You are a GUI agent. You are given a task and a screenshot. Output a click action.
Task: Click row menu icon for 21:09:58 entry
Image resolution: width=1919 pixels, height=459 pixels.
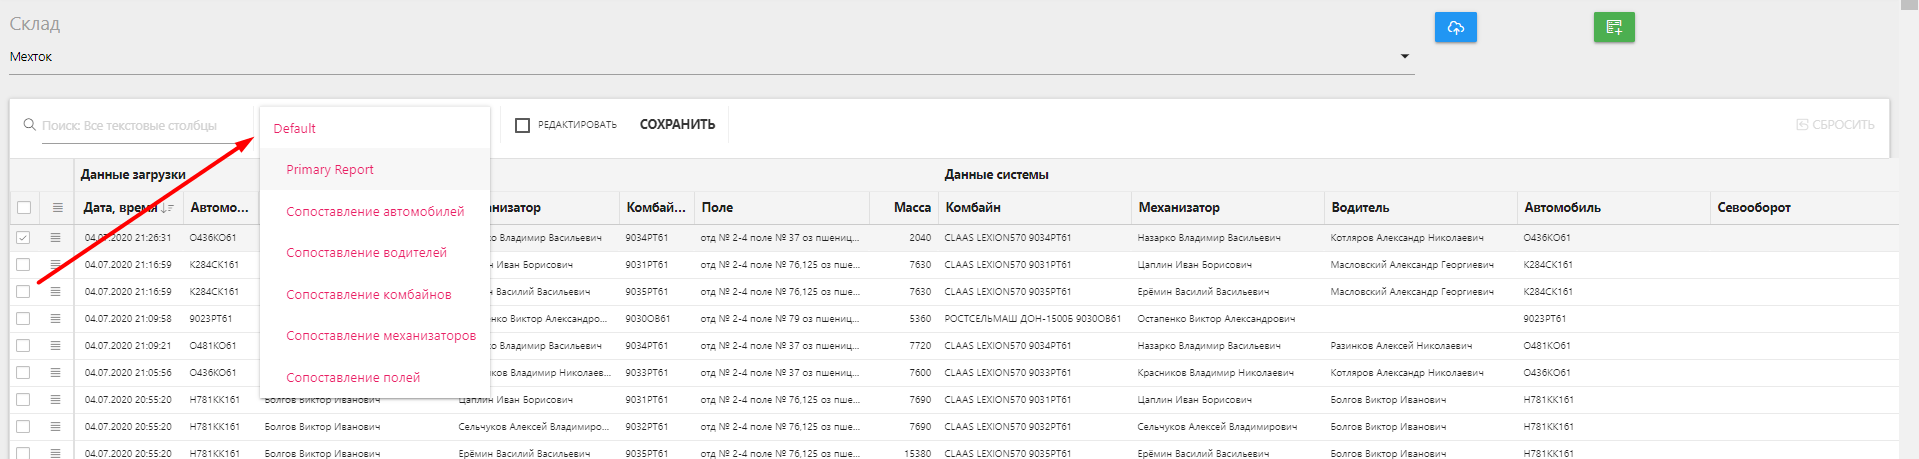[56, 319]
